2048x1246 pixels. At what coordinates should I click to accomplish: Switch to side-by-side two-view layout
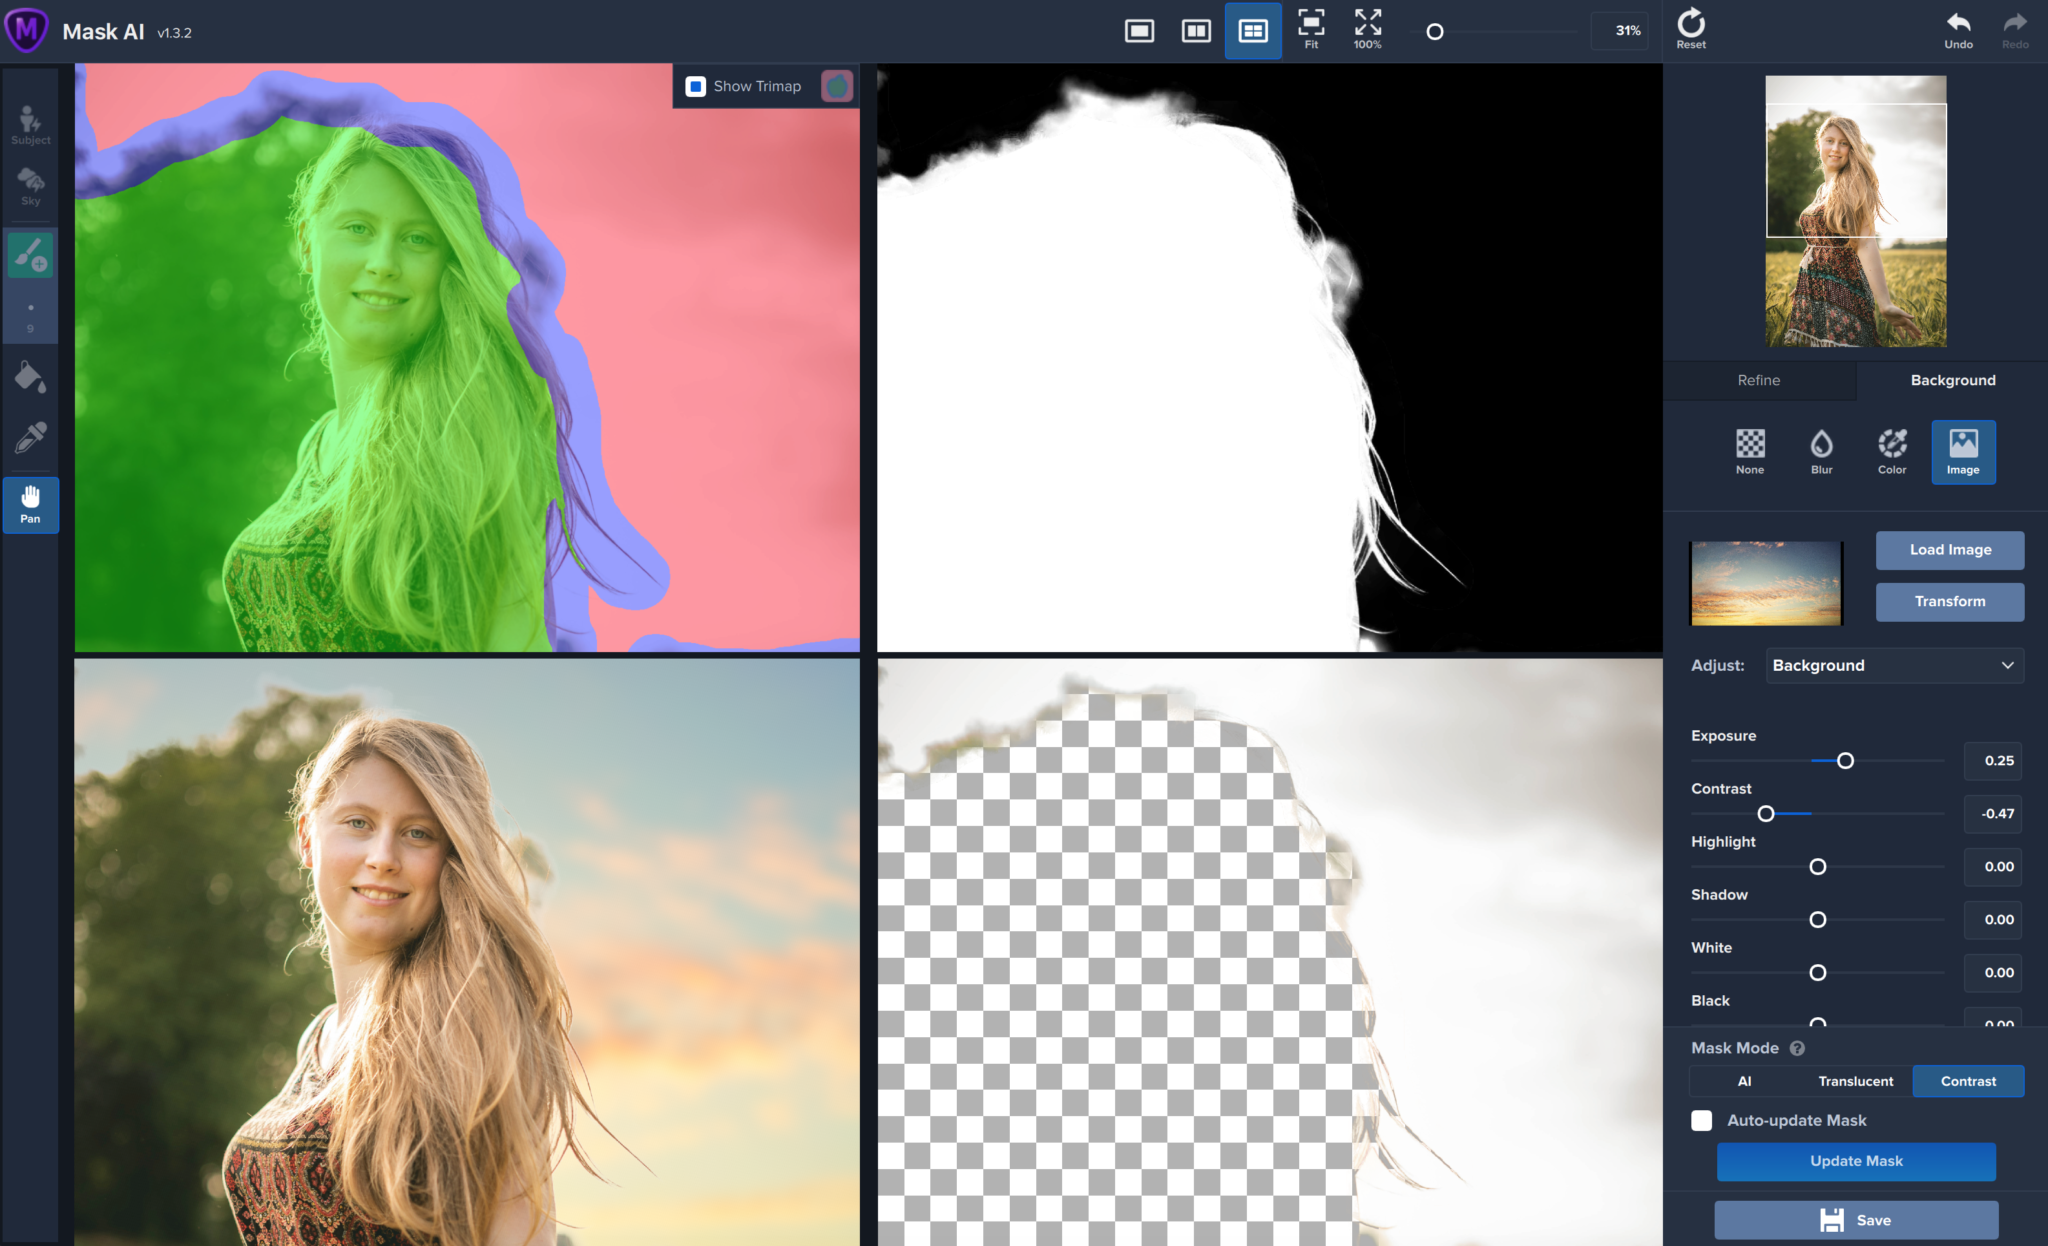pos(1196,31)
